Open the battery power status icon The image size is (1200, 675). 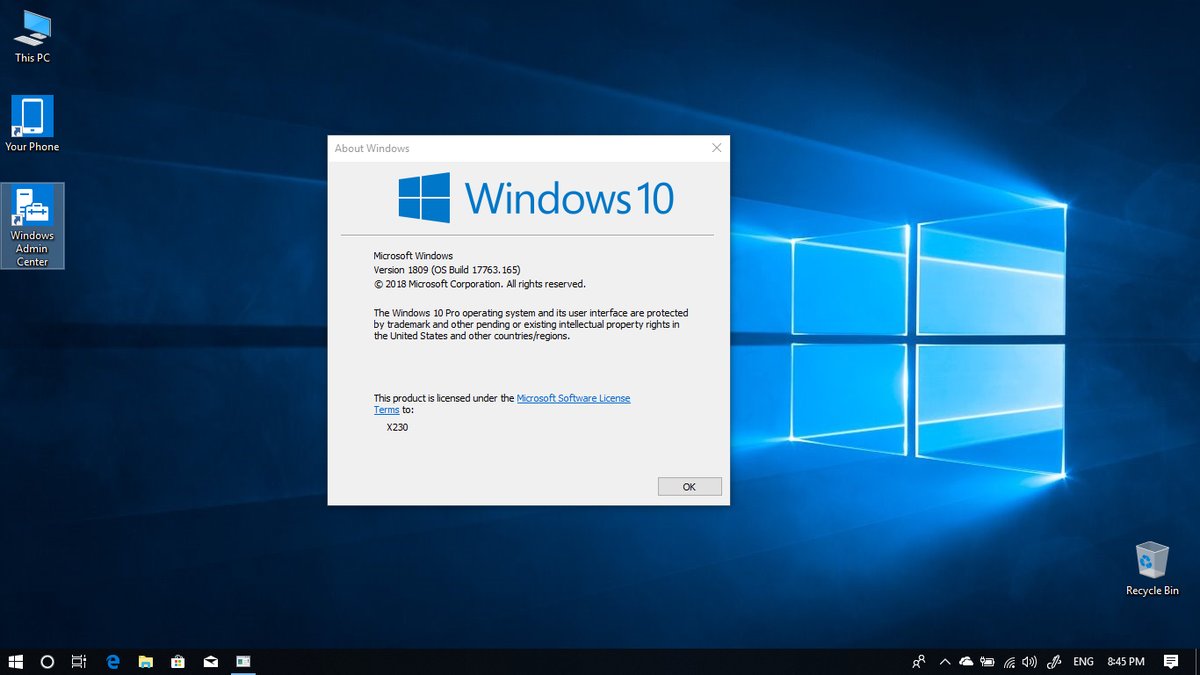tap(988, 662)
